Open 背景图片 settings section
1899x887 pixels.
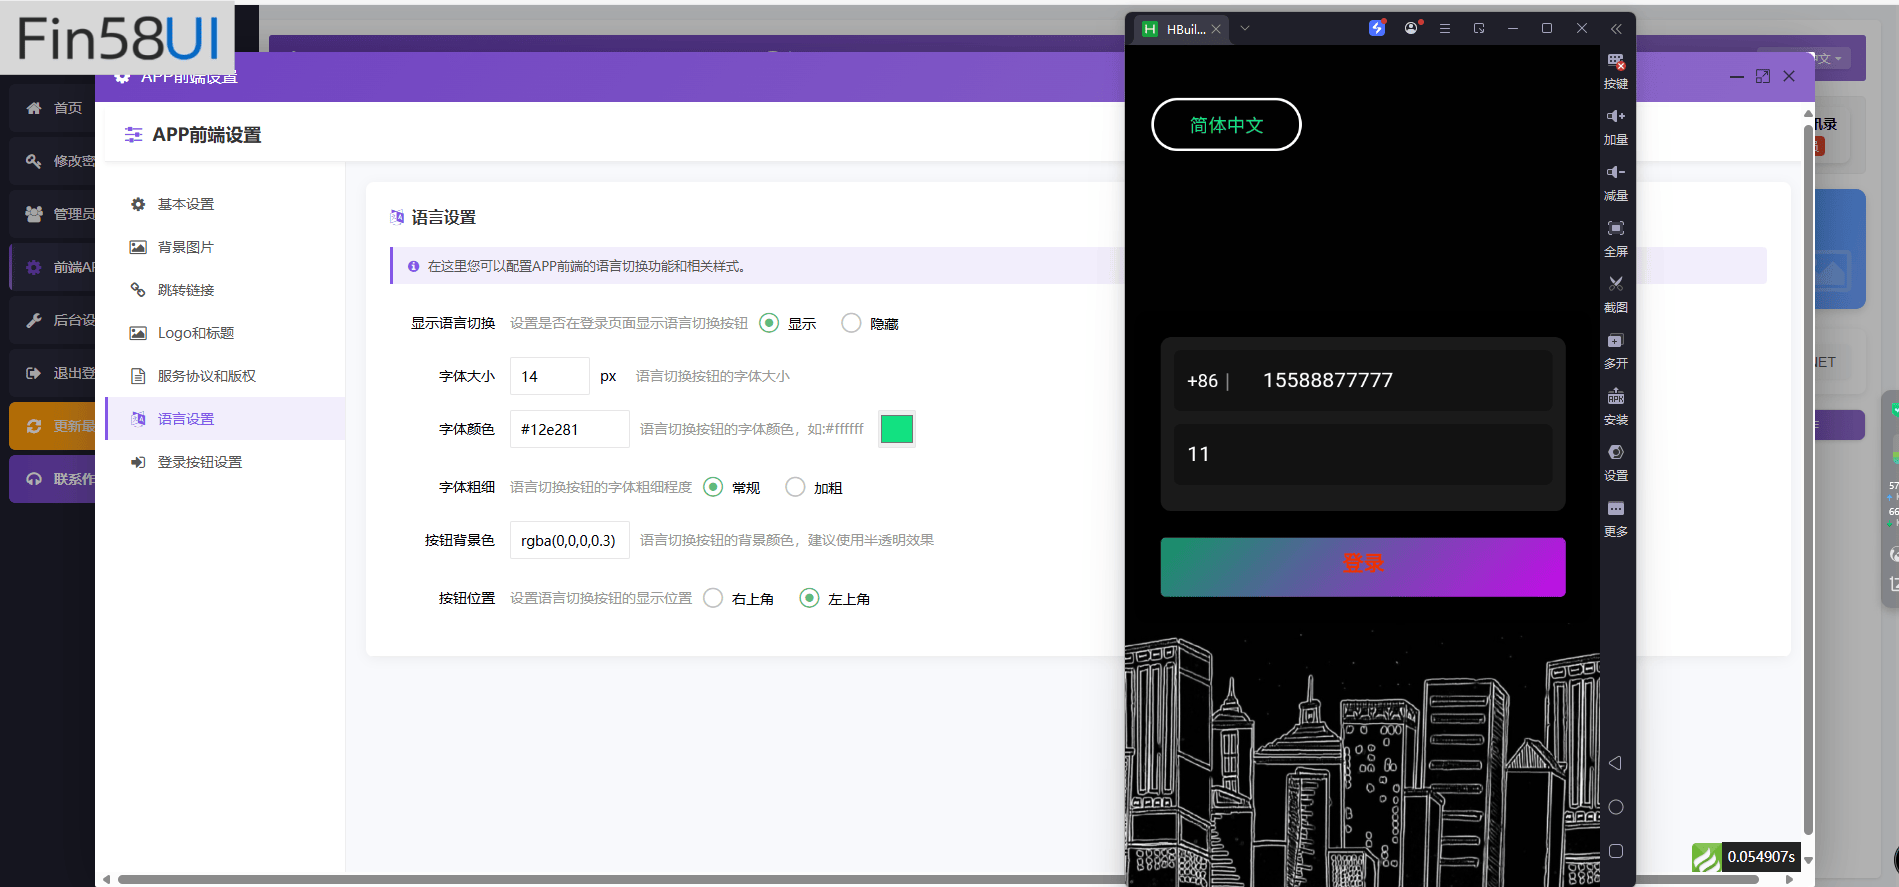[x=225, y=247]
